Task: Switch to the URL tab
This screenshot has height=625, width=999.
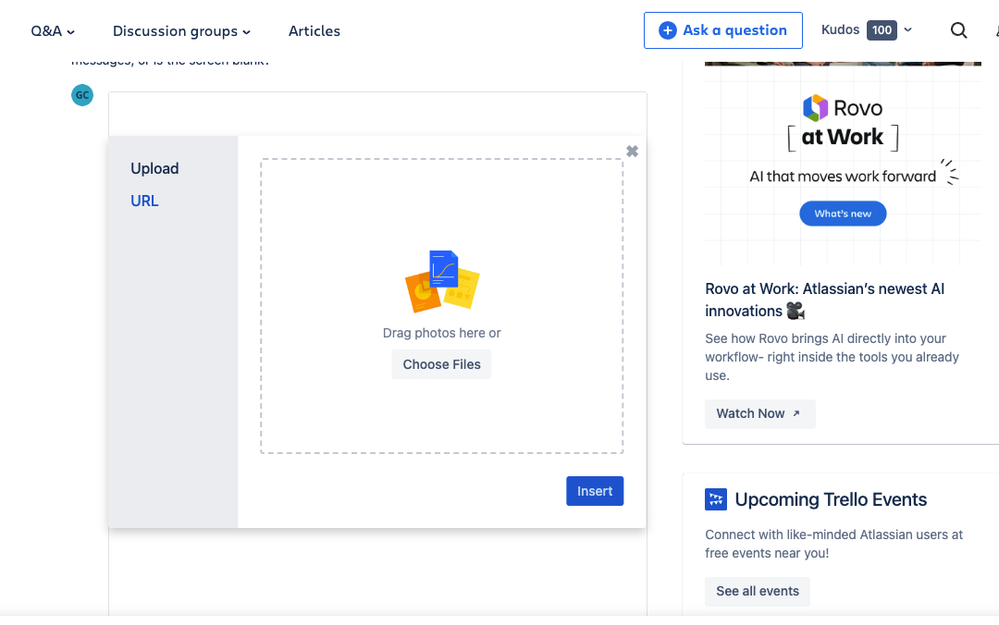Action: tap(145, 201)
